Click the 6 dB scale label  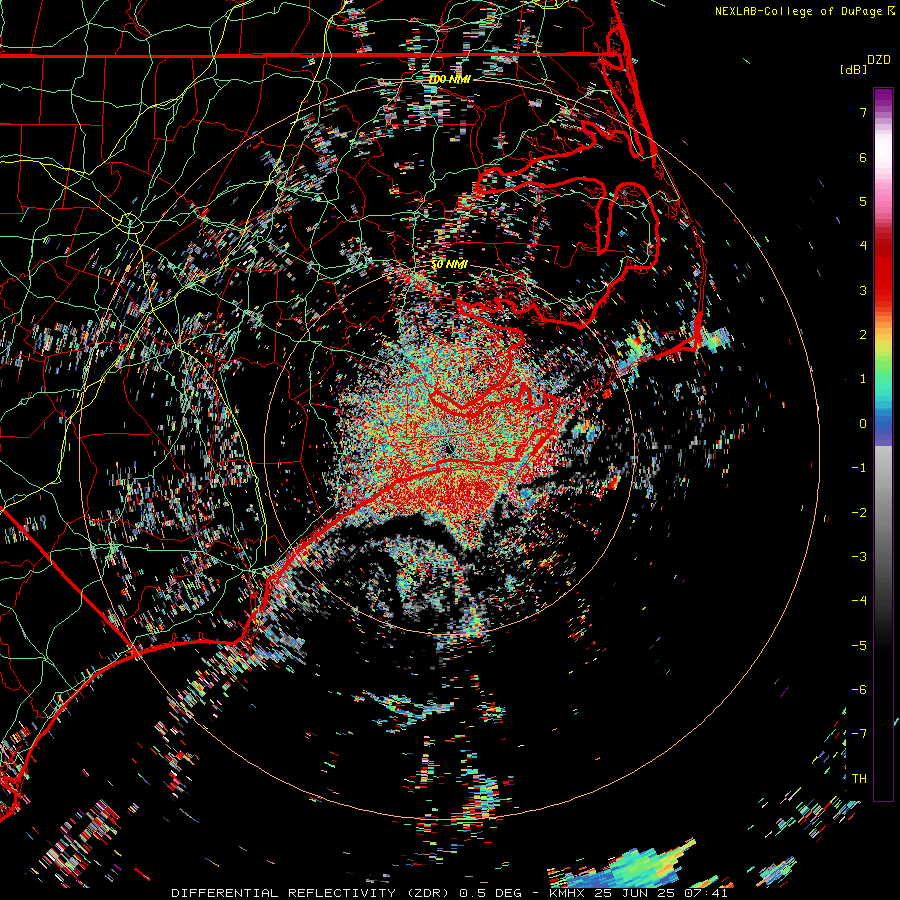[863, 157]
